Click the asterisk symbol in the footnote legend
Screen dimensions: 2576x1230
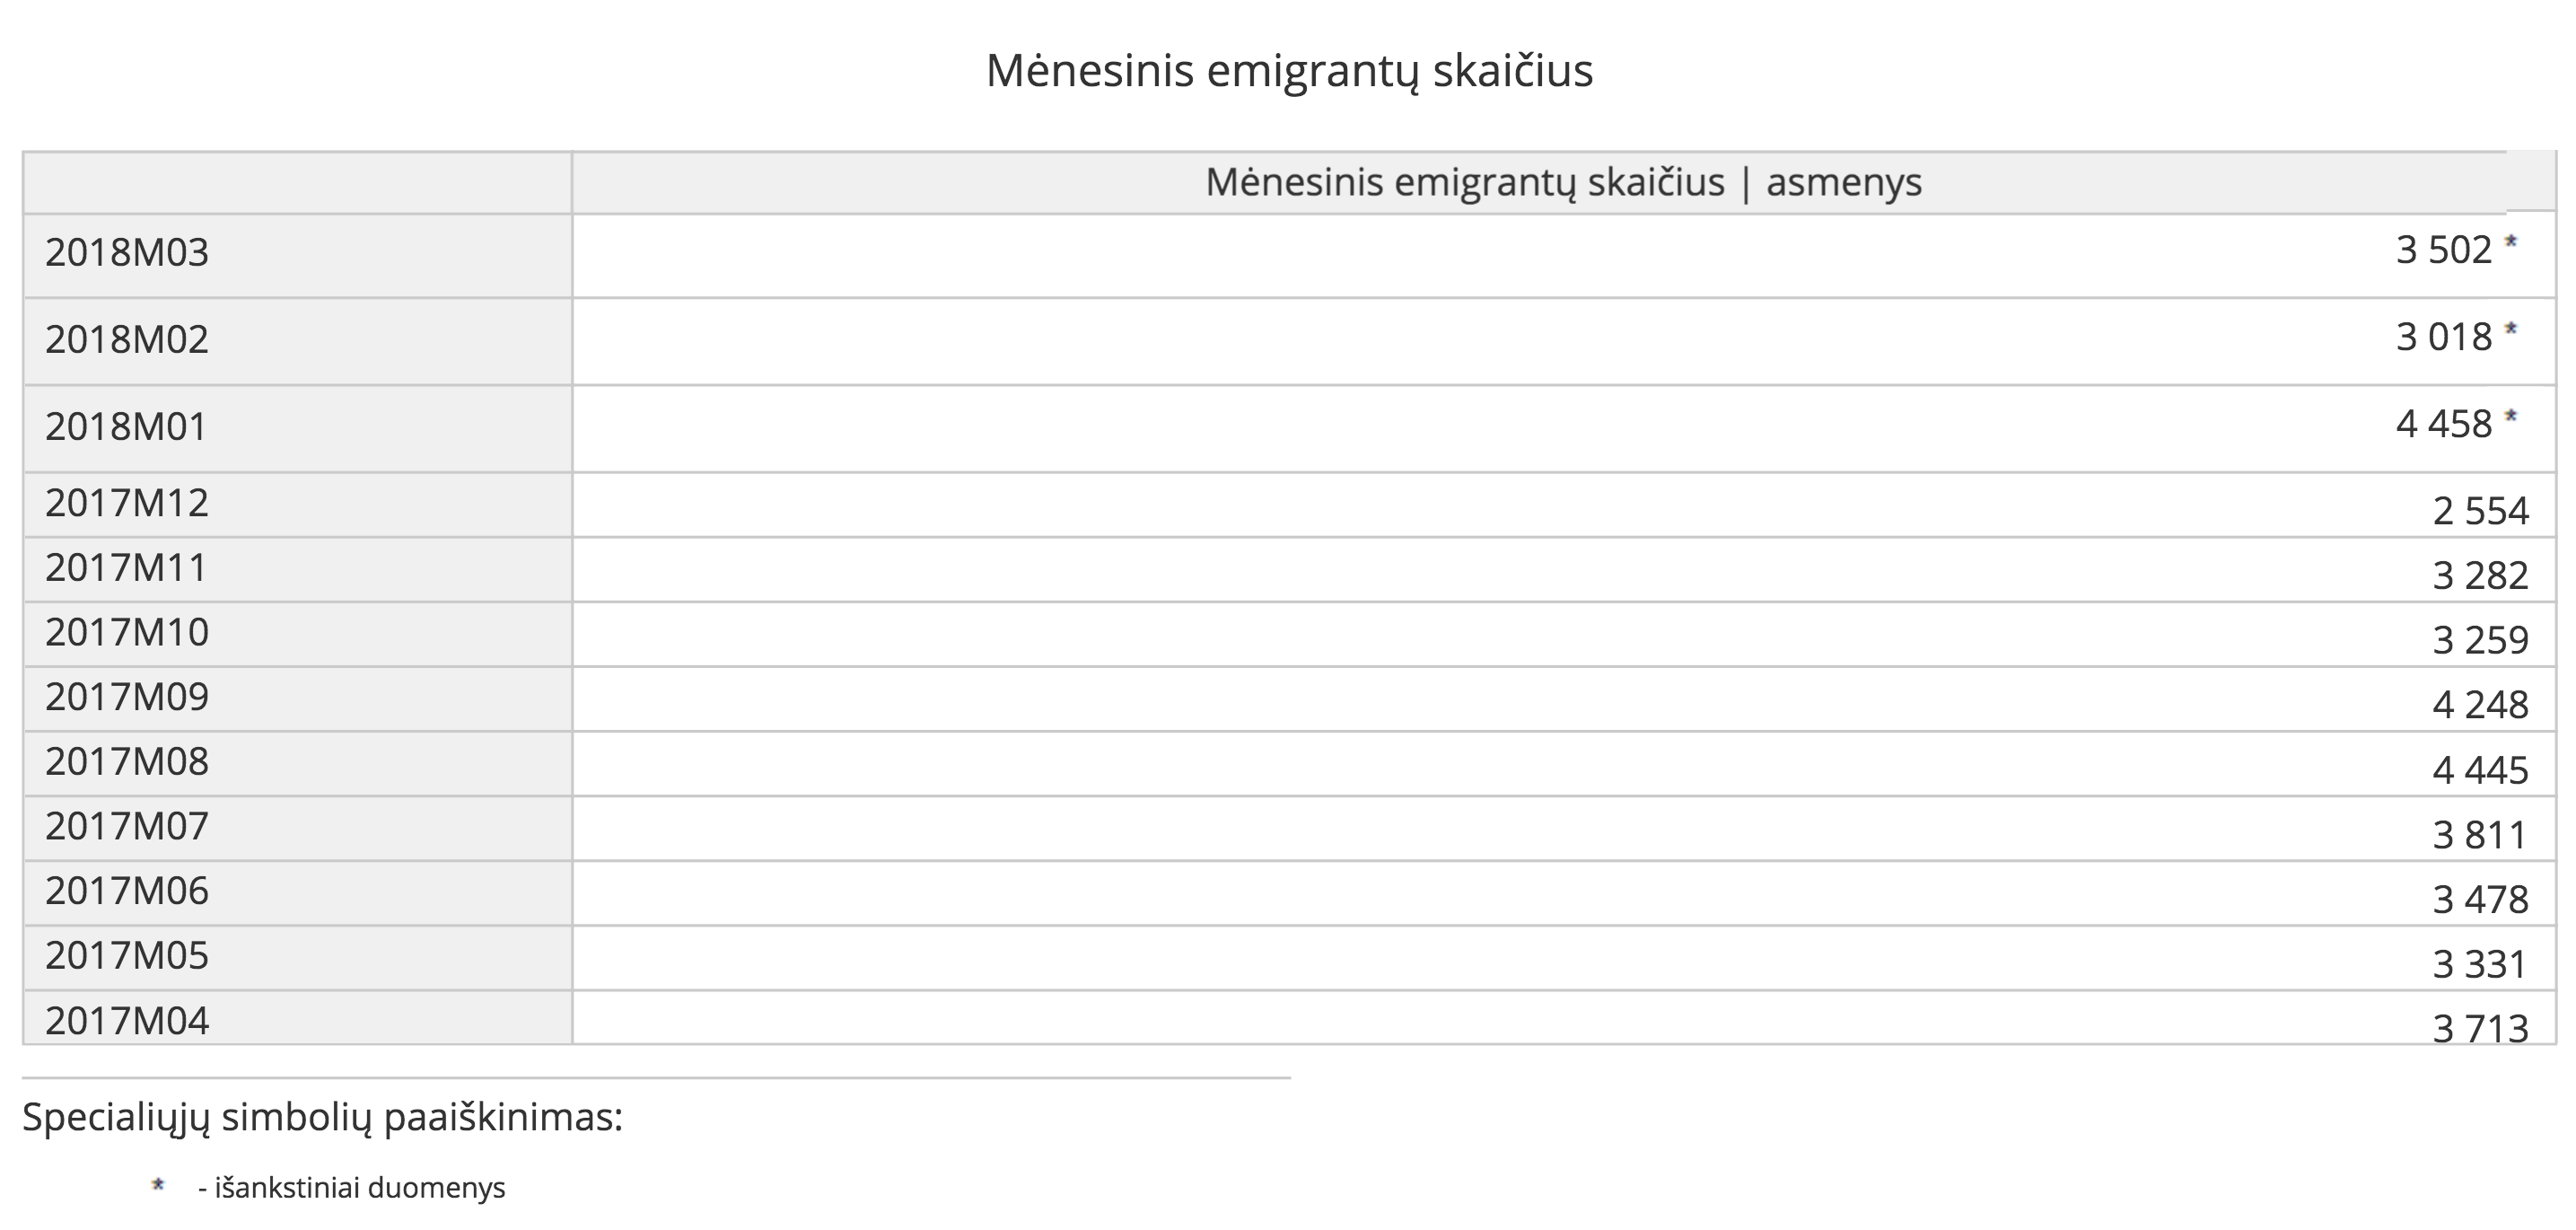[x=158, y=1186]
